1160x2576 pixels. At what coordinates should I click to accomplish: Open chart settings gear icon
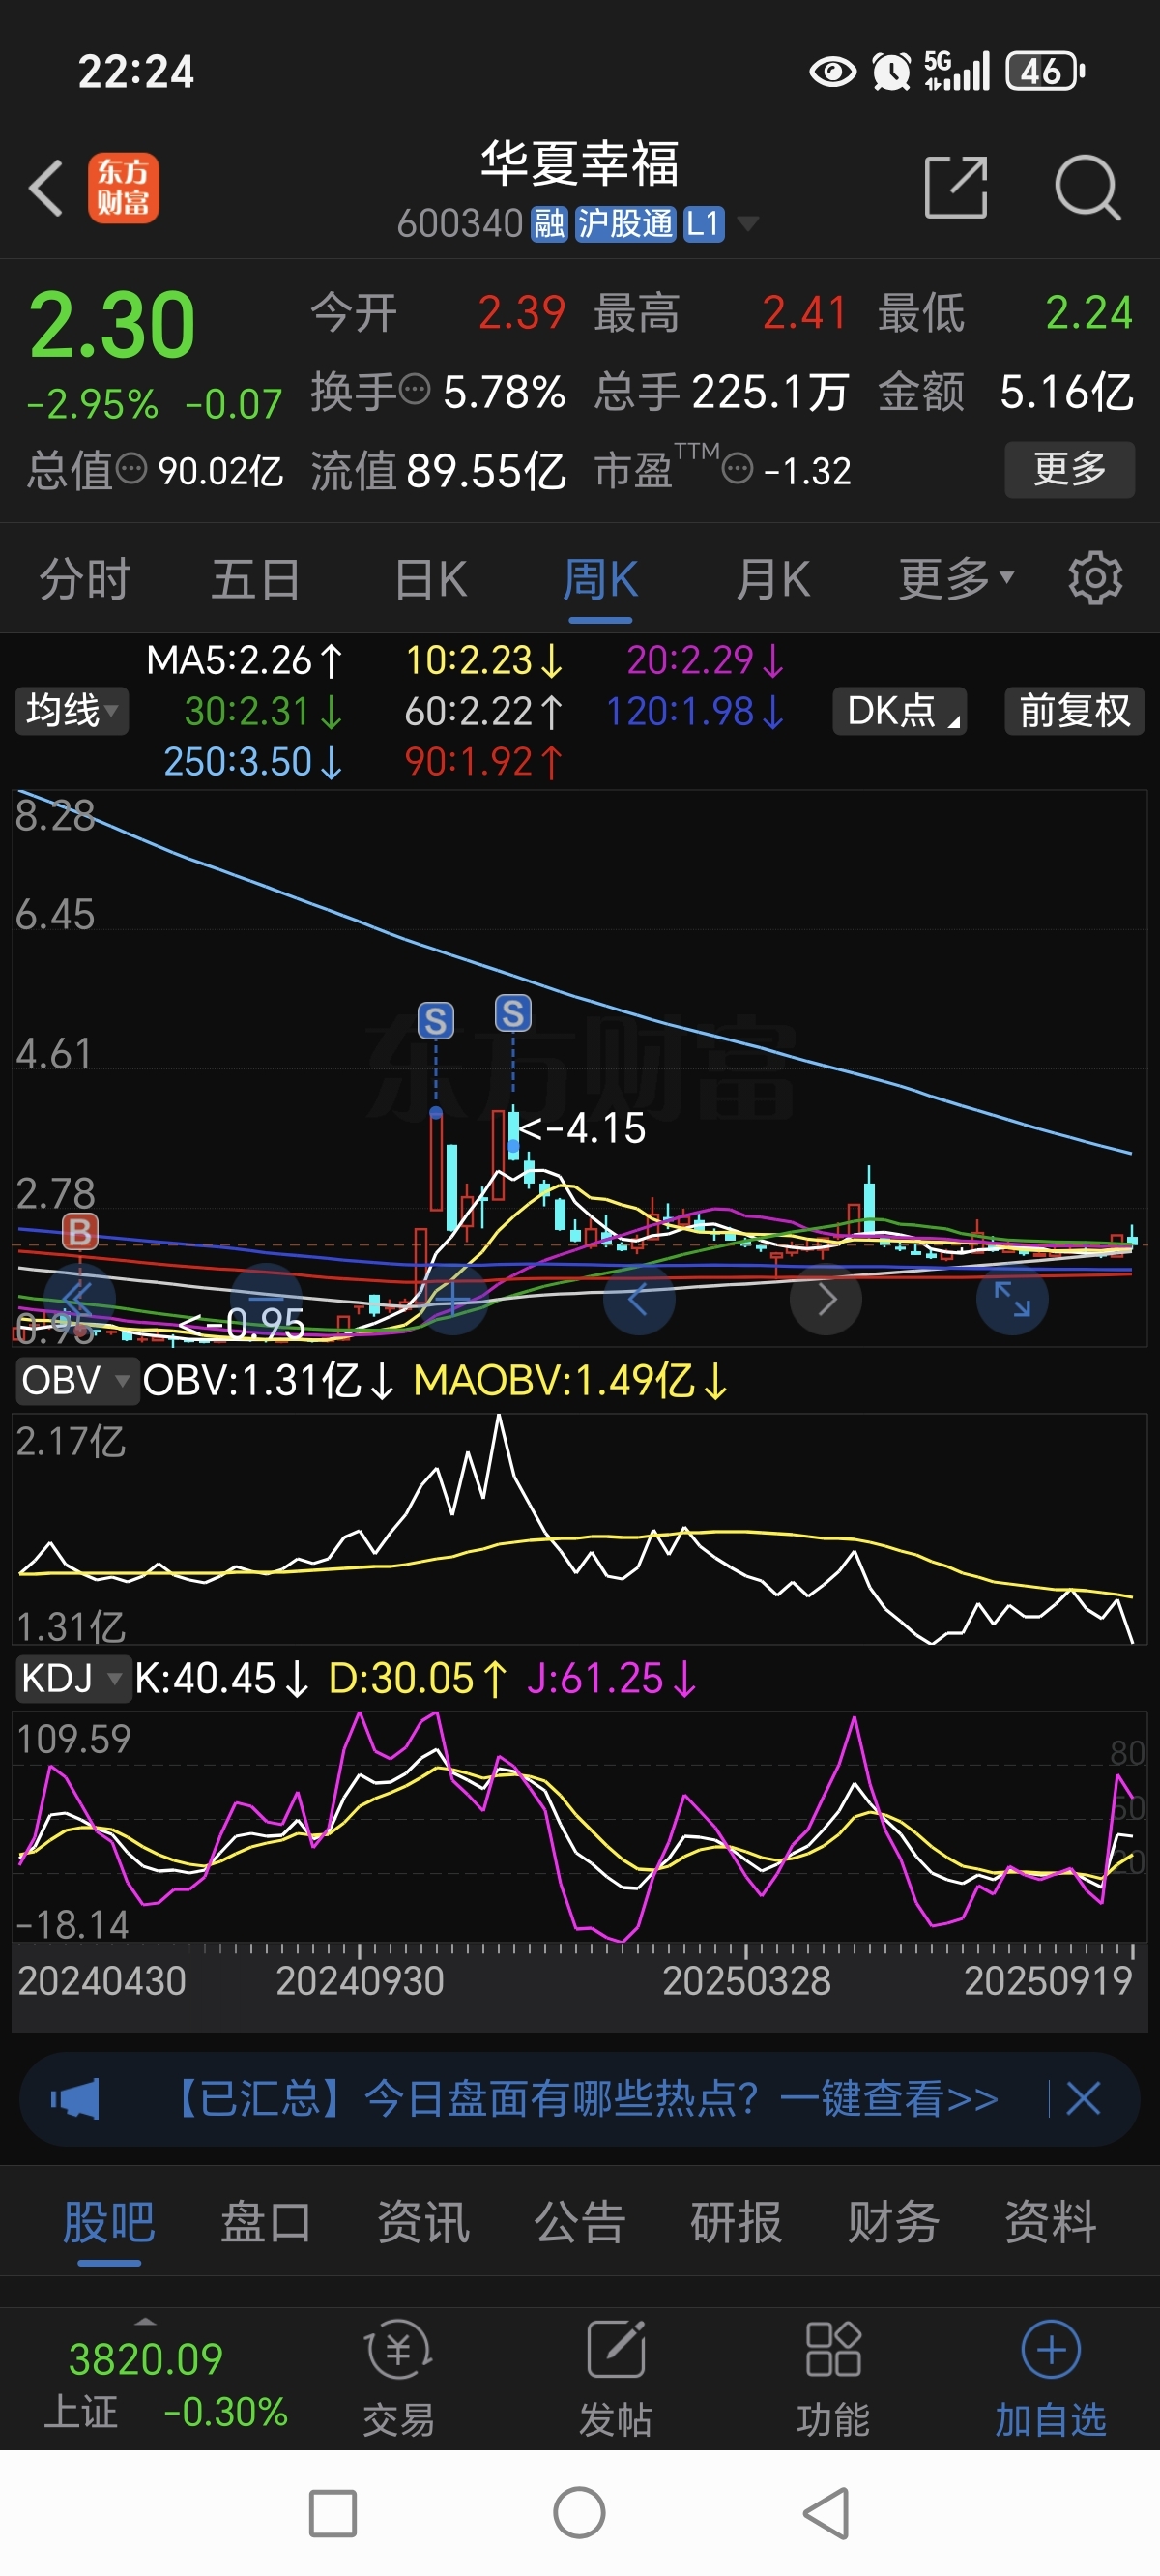[x=1095, y=578]
